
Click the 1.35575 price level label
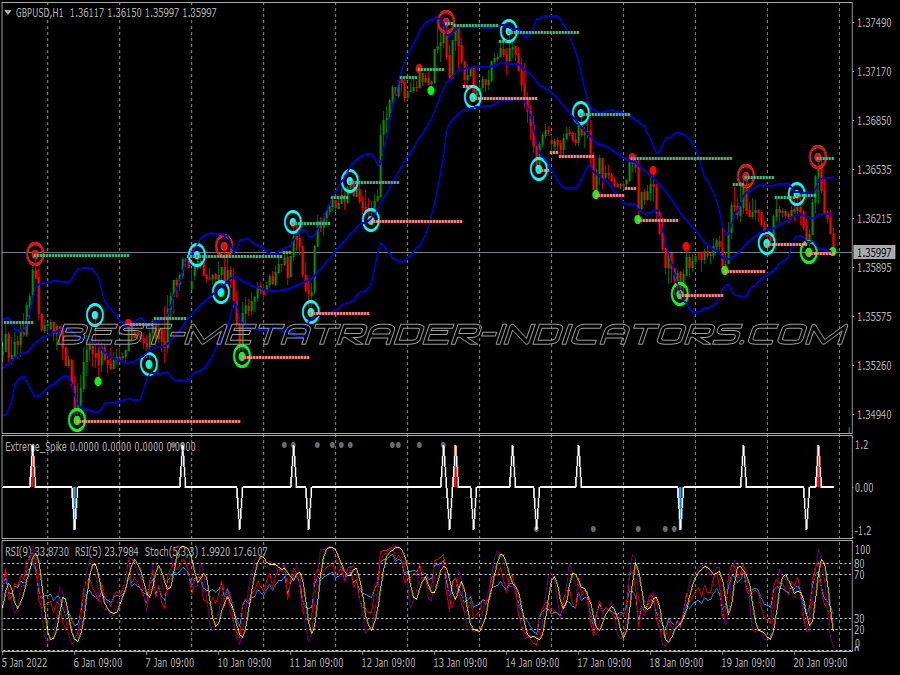click(x=874, y=317)
